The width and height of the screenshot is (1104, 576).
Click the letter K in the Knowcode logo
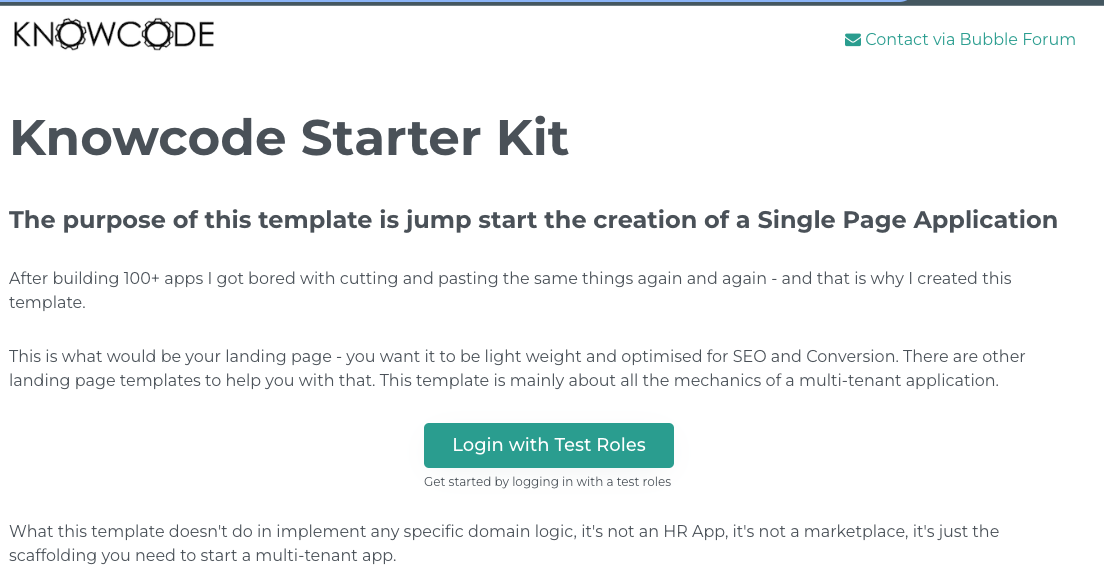pyautogui.click(x=23, y=35)
